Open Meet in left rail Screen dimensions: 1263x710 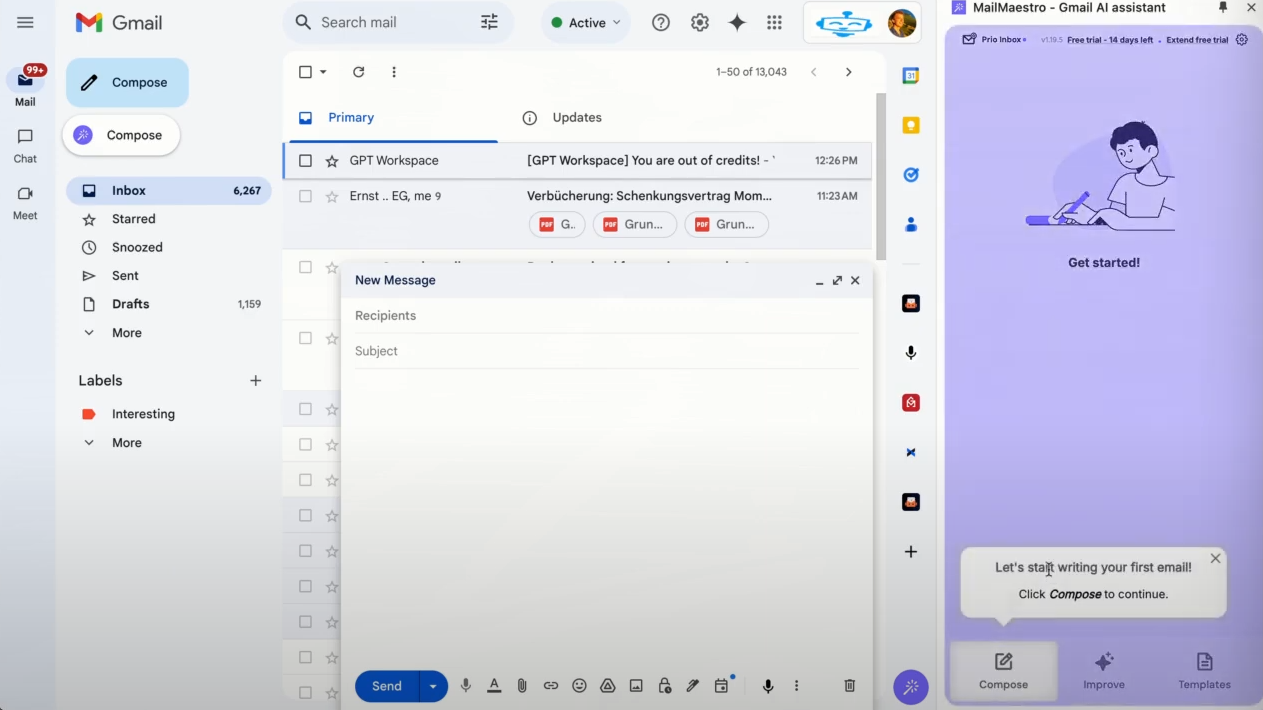(x=25, y=203)
